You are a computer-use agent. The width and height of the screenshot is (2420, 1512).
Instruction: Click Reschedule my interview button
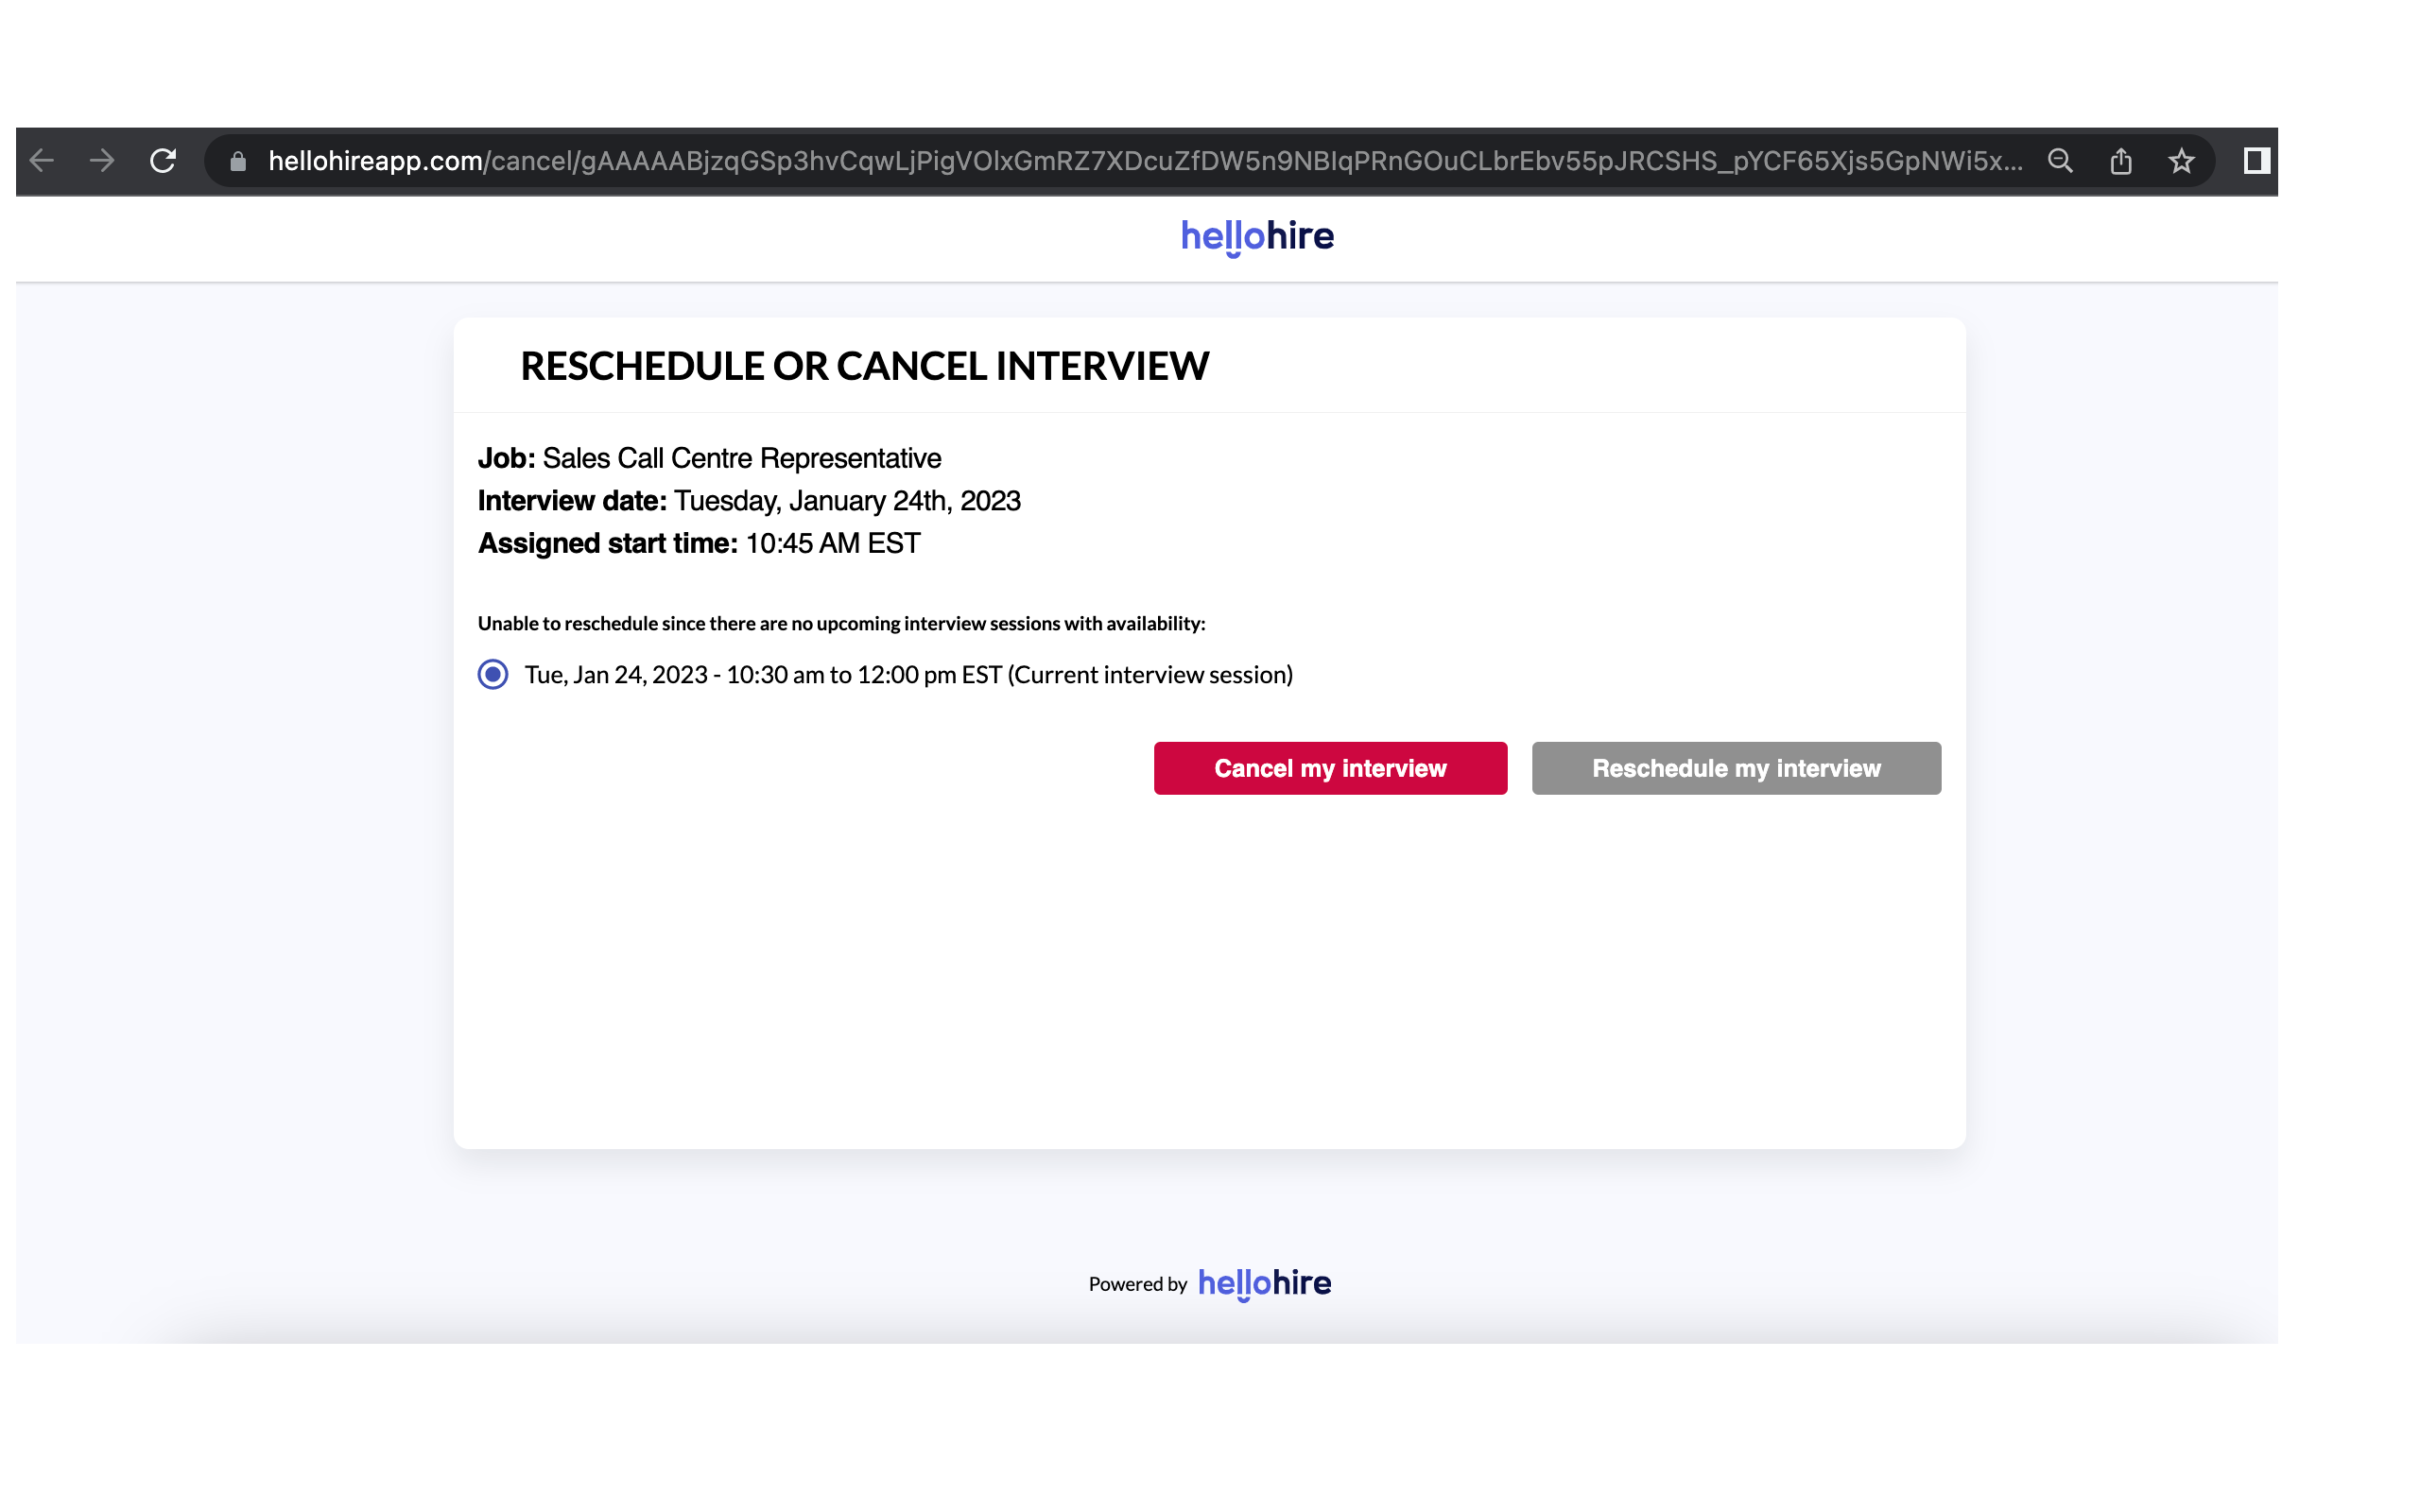click(x=1736, y=768)
